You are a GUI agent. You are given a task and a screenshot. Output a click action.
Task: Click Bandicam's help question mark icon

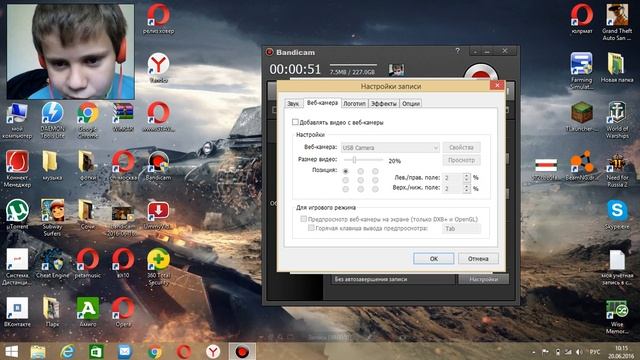coord(458,51)
